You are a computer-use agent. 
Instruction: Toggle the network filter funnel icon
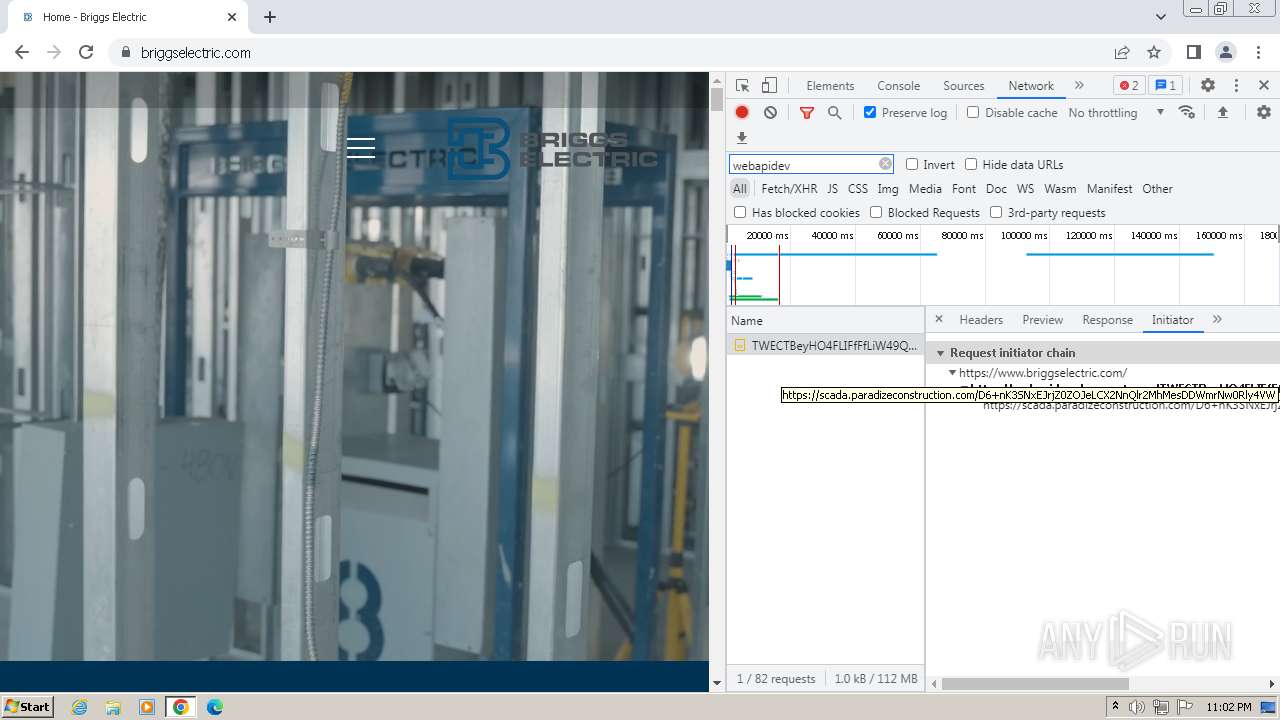(806, 113)
